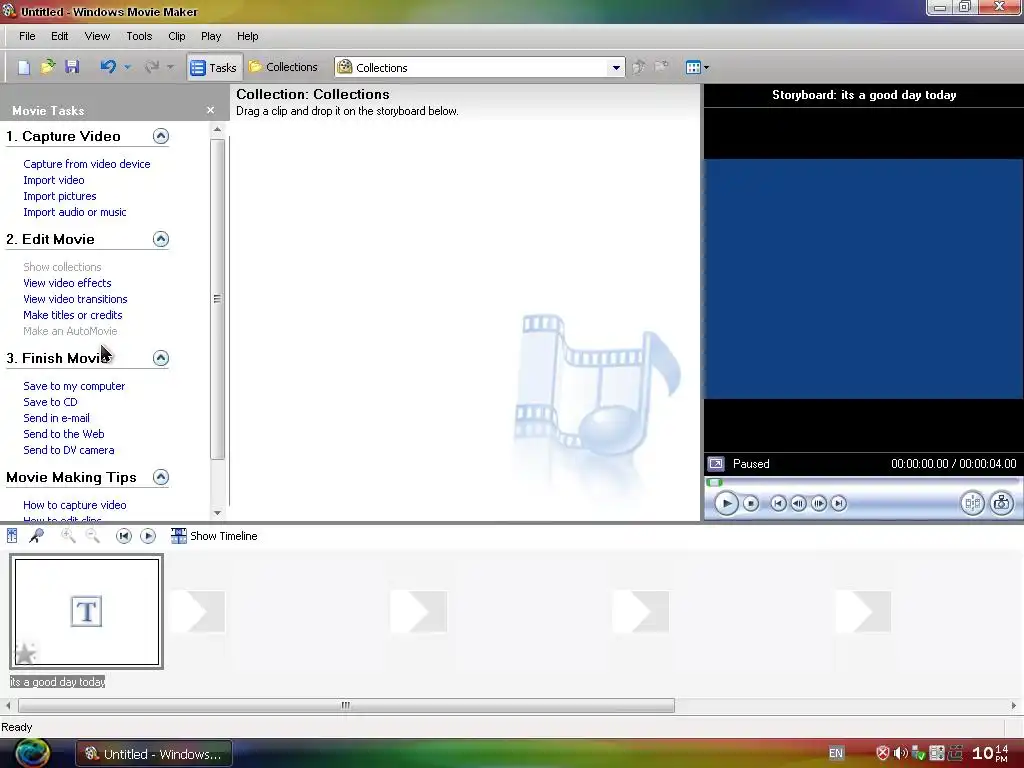Select the title clip thumbnail on storyboard
The image size is (1024, 768).
tap(87, 612)
